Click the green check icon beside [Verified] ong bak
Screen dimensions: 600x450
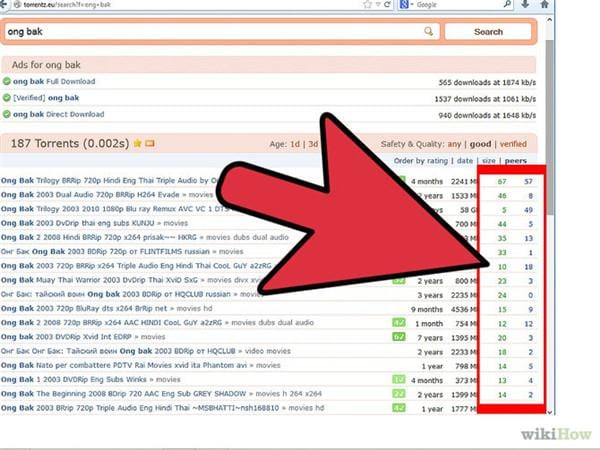coord(7,98)
